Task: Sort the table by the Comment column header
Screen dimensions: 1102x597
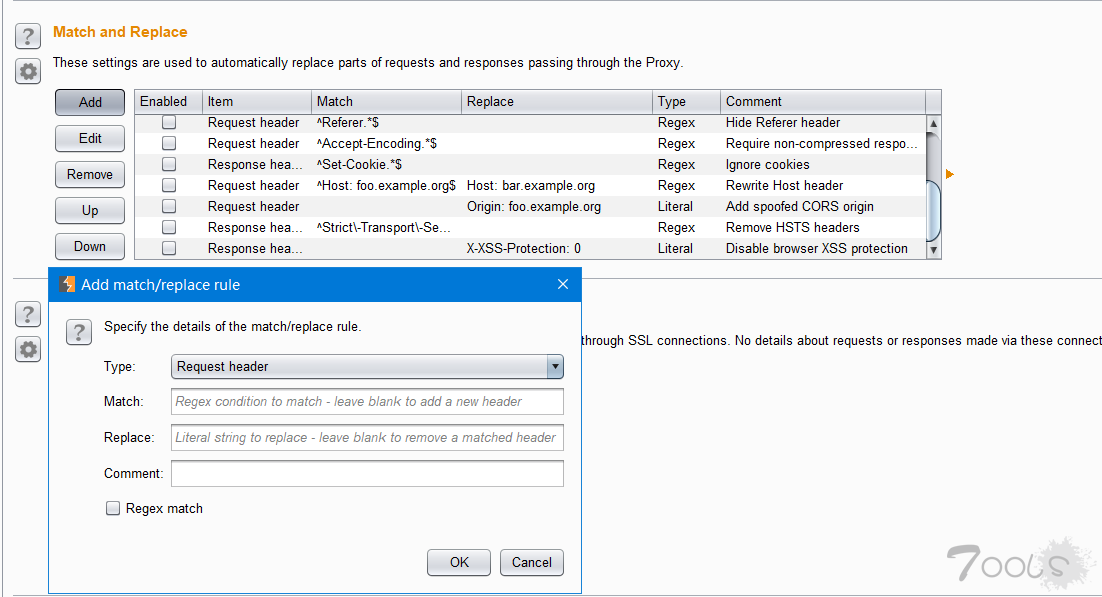Action: pos(822,101)
